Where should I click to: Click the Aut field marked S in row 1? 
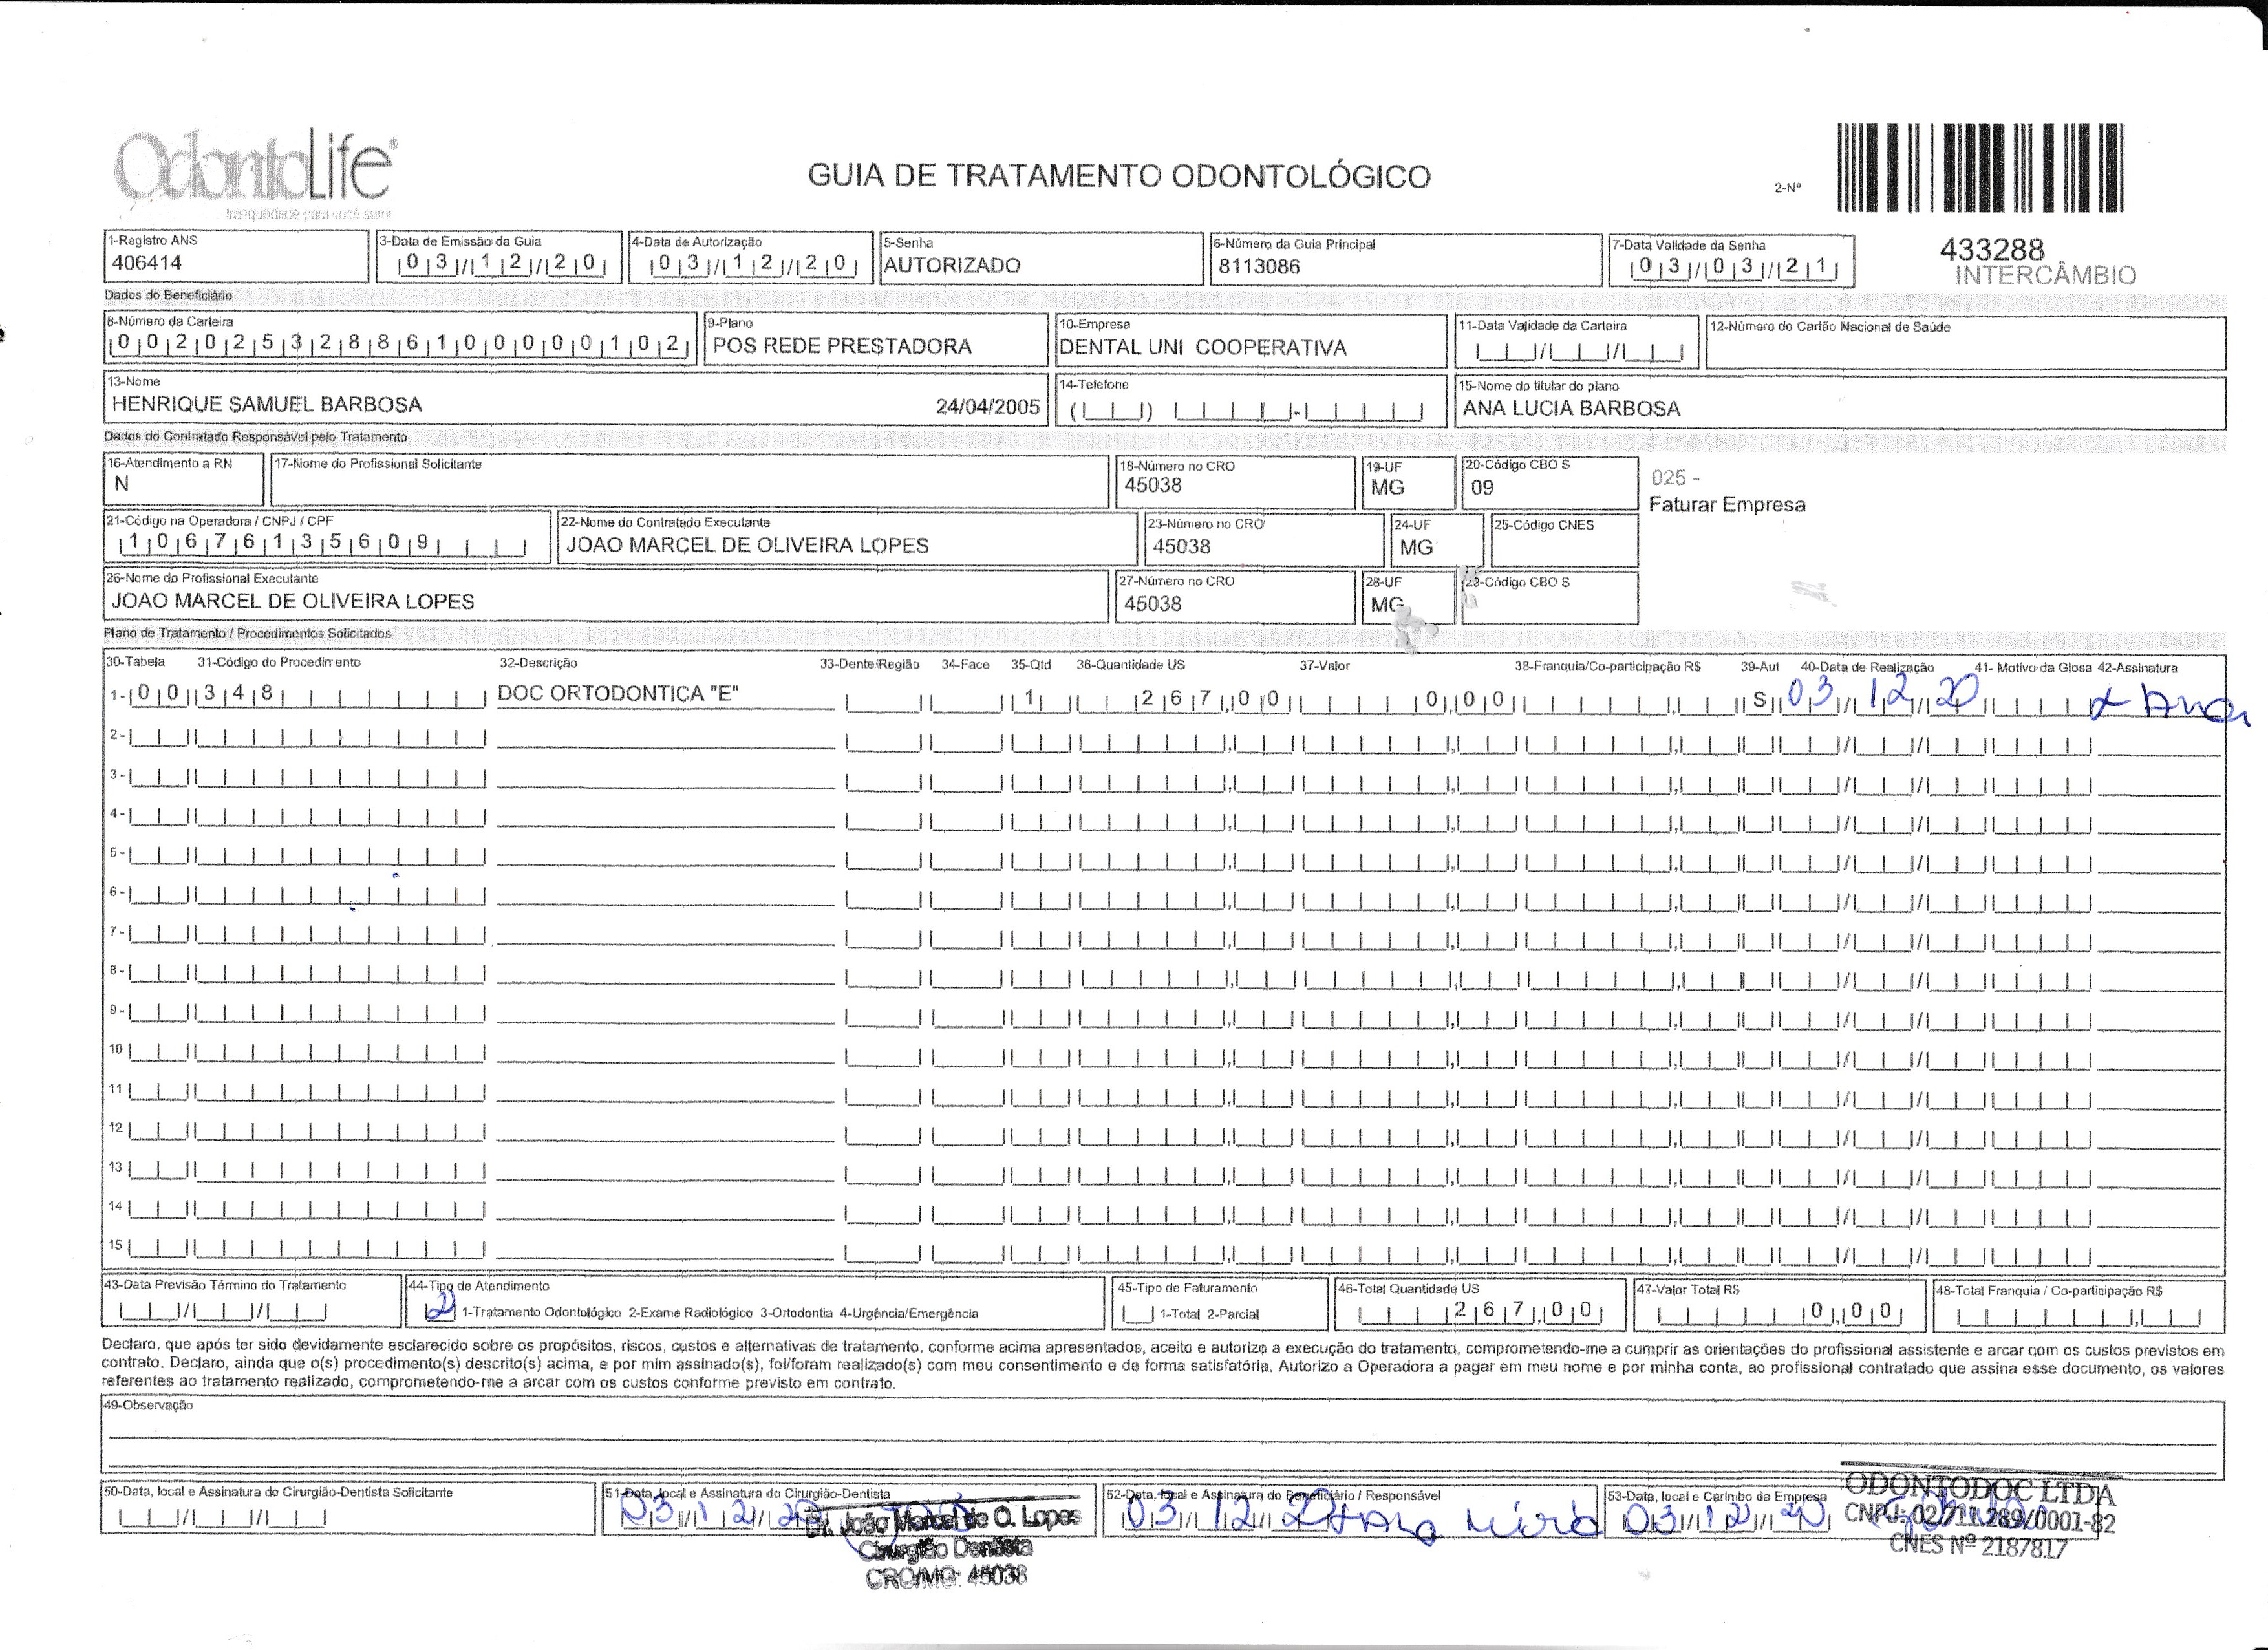point(1759,701)
